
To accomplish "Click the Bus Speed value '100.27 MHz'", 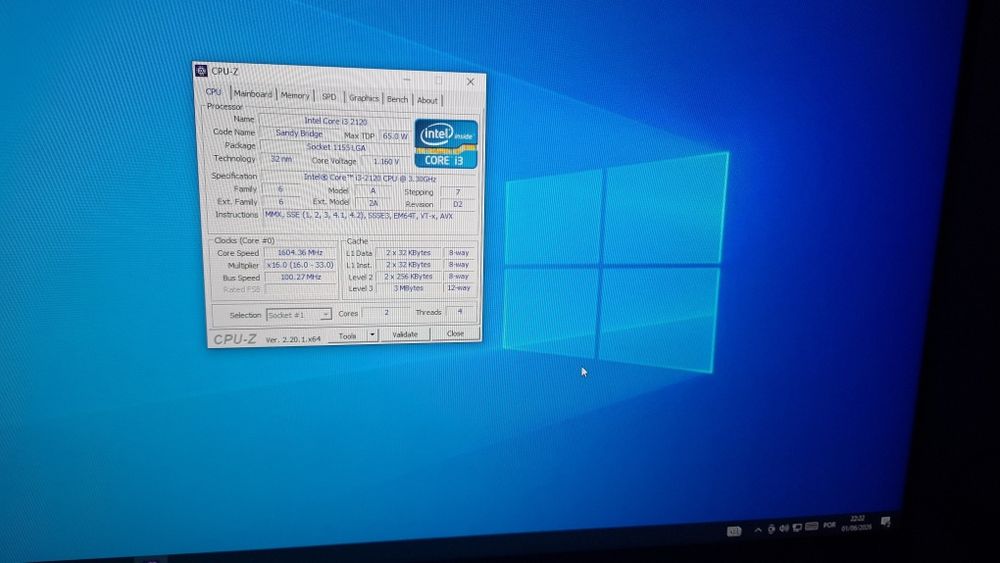I will click(x=300, y=277).
